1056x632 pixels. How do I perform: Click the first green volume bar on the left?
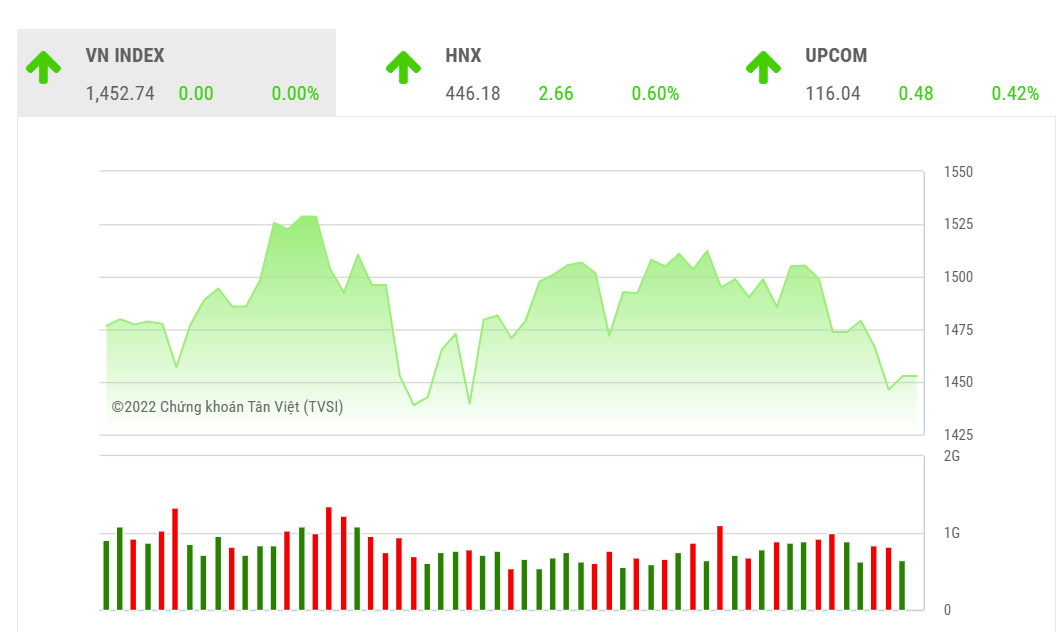(106, 575)
